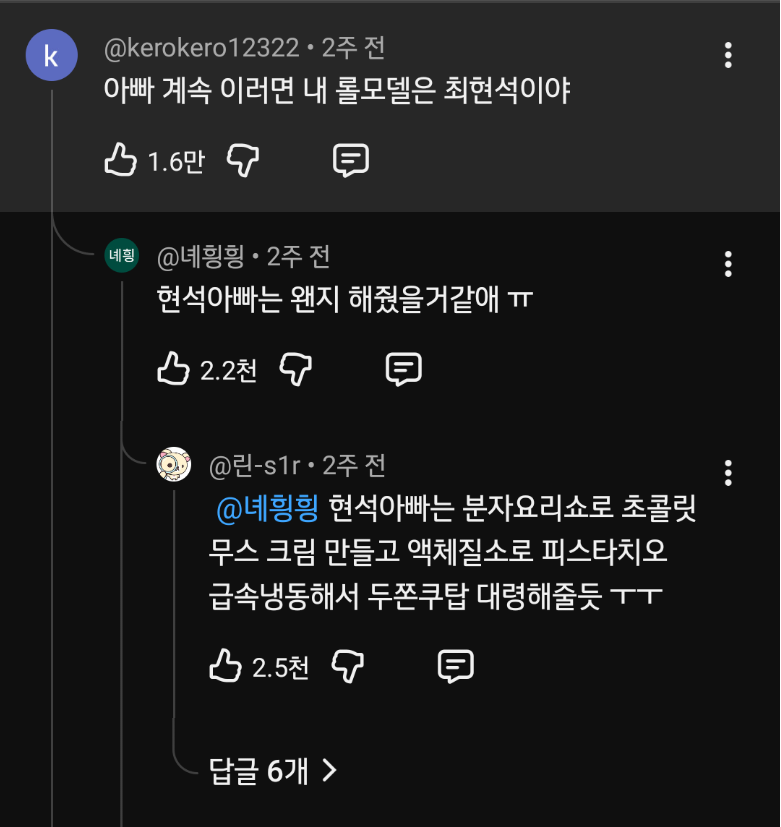This screenshot has width=781, height=827.
Task: Reply to the @네힝힝 comment
Action: coord(403,369)
